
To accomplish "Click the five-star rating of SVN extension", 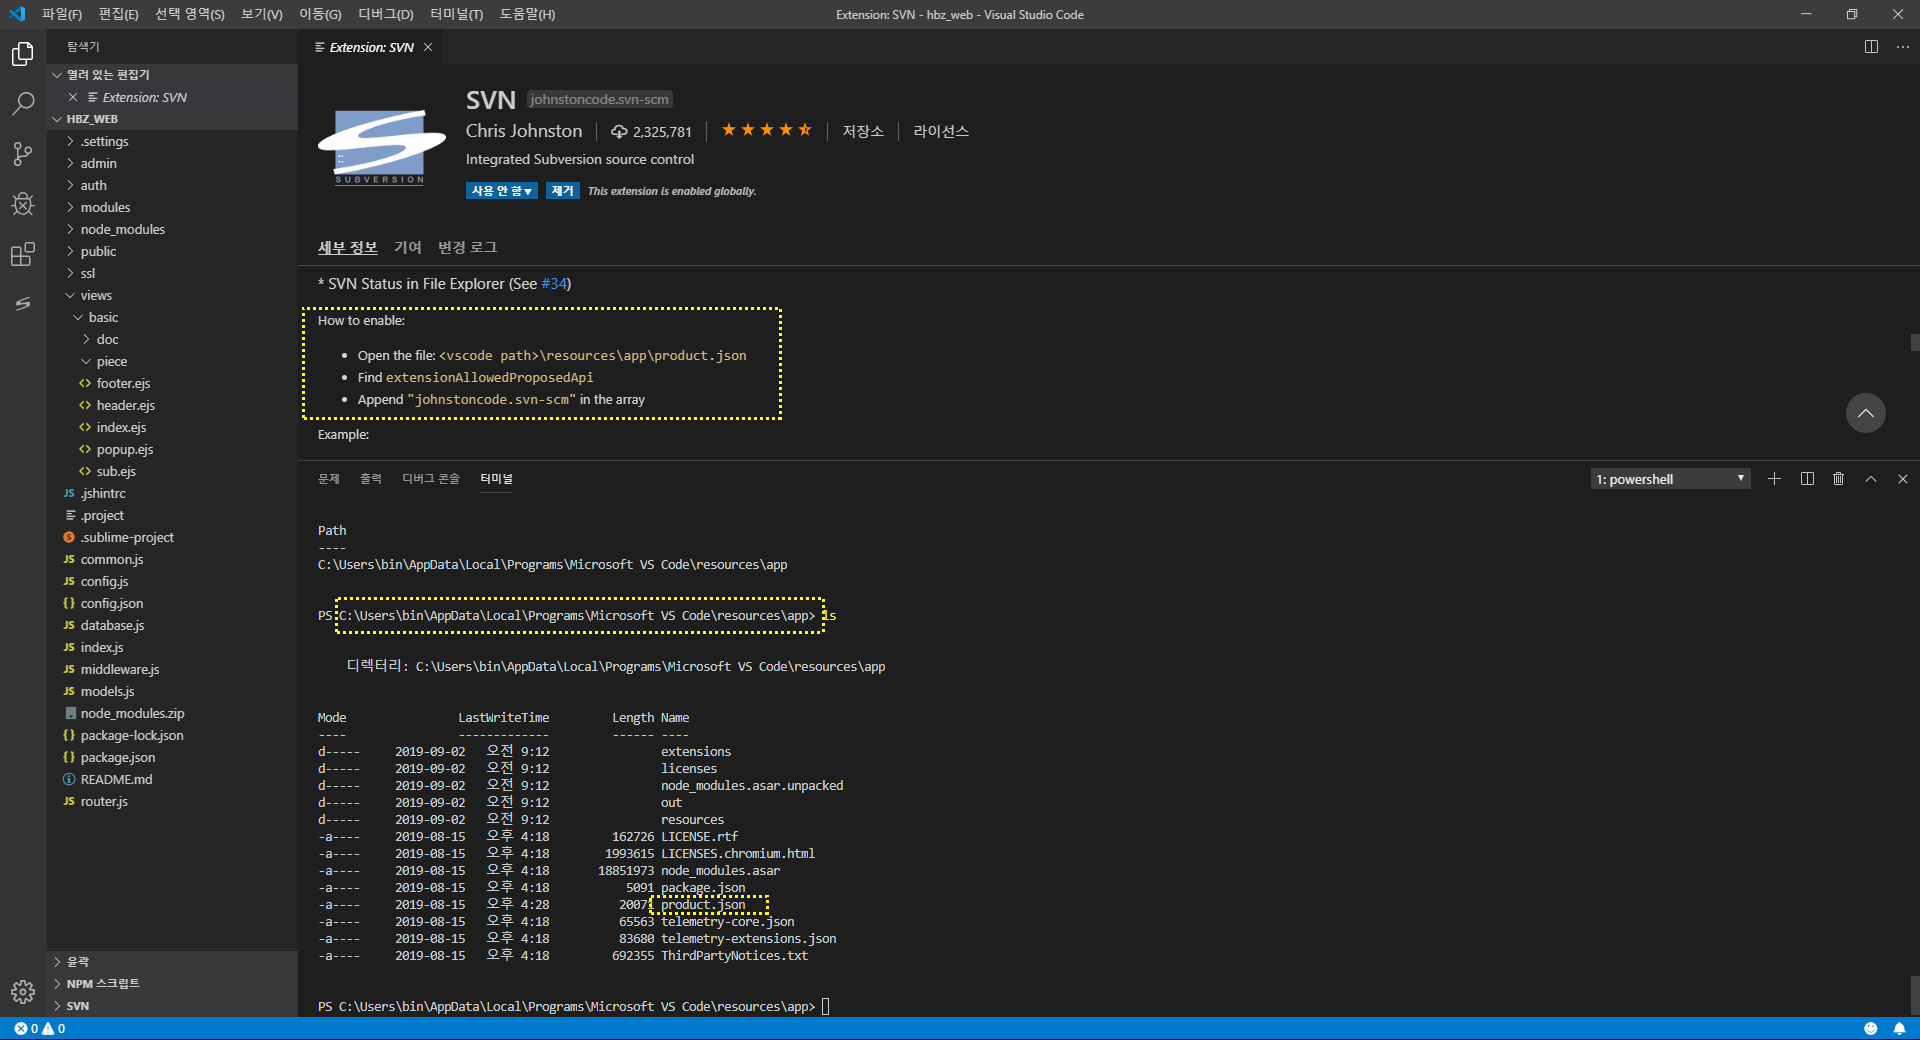I will click(766, 130).
